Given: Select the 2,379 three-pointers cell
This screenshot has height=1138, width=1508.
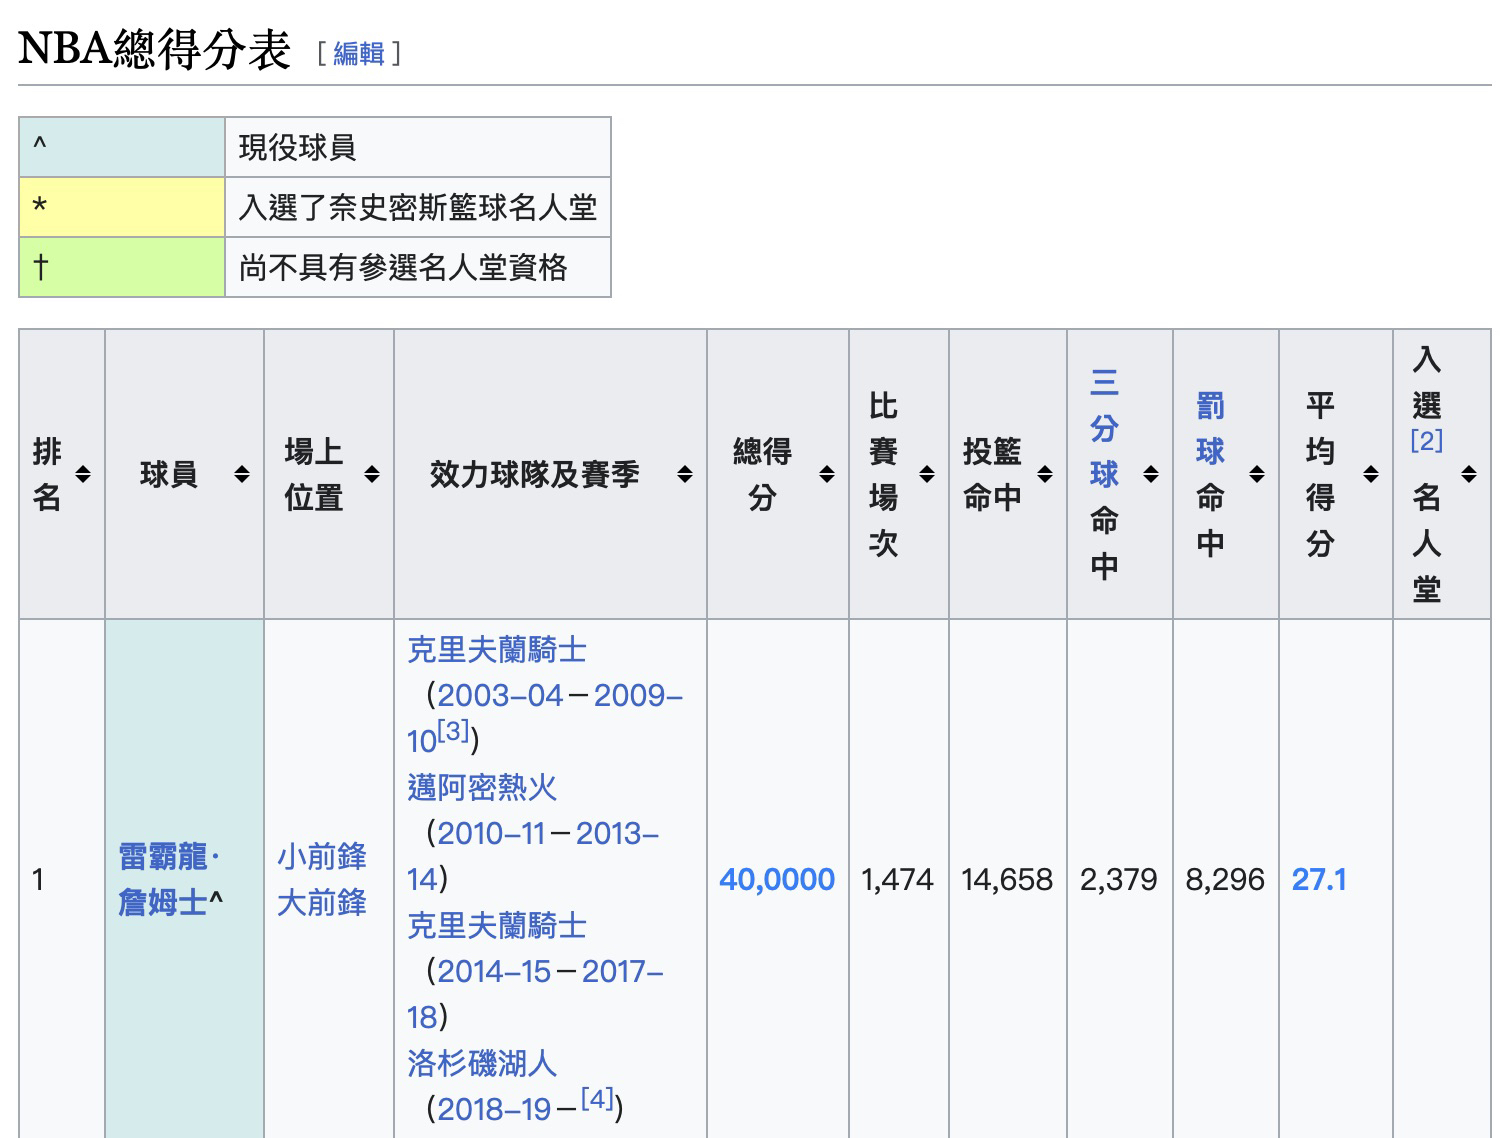Looking at the screenshot, I should click(x=1119, y=879).
